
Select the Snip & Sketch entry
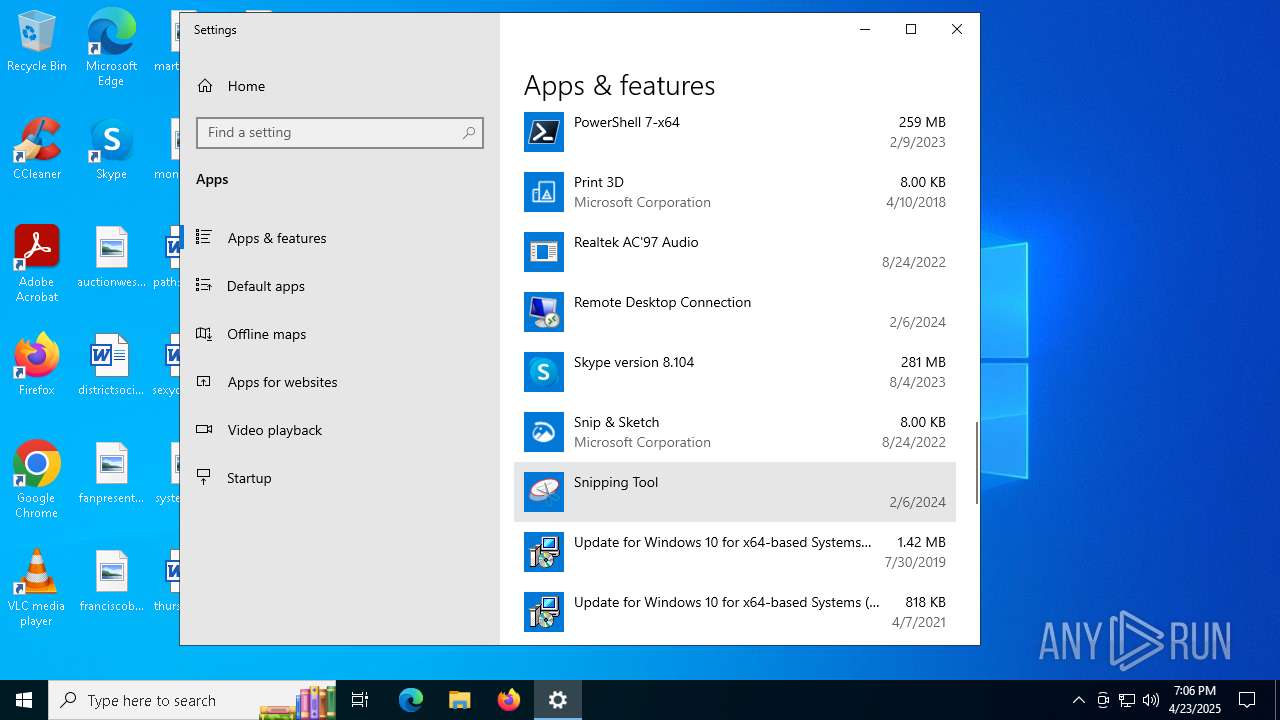coord(735,432)
